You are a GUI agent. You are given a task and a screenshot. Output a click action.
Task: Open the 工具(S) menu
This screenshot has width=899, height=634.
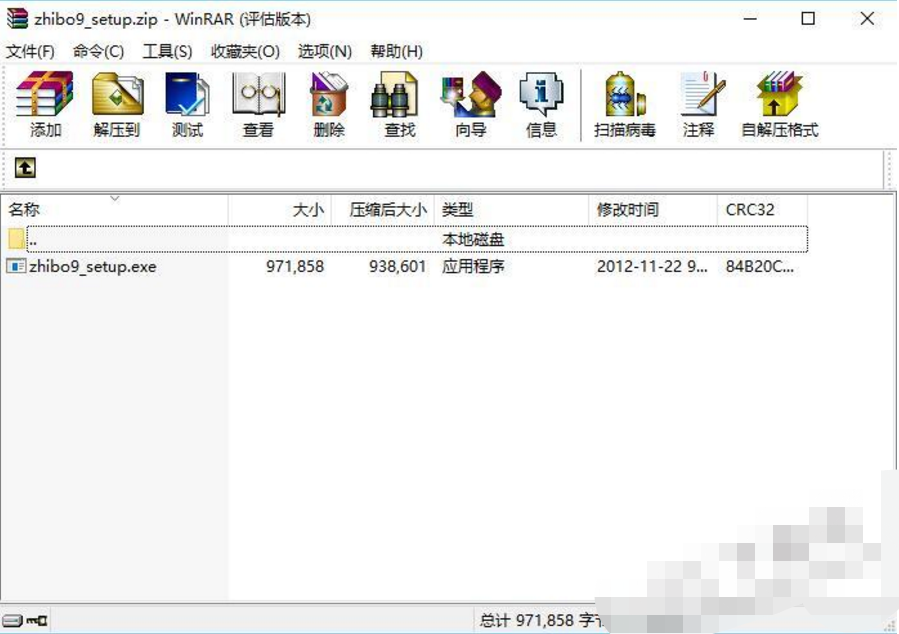(x=167, y=52)
